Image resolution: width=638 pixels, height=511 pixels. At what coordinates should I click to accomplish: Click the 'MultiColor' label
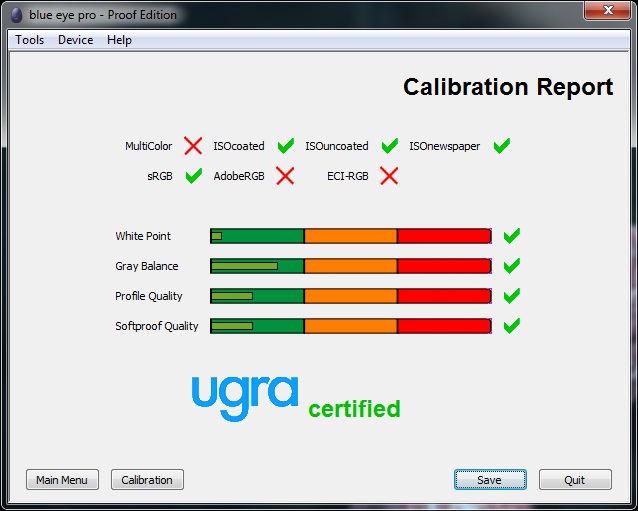point(149,146)
